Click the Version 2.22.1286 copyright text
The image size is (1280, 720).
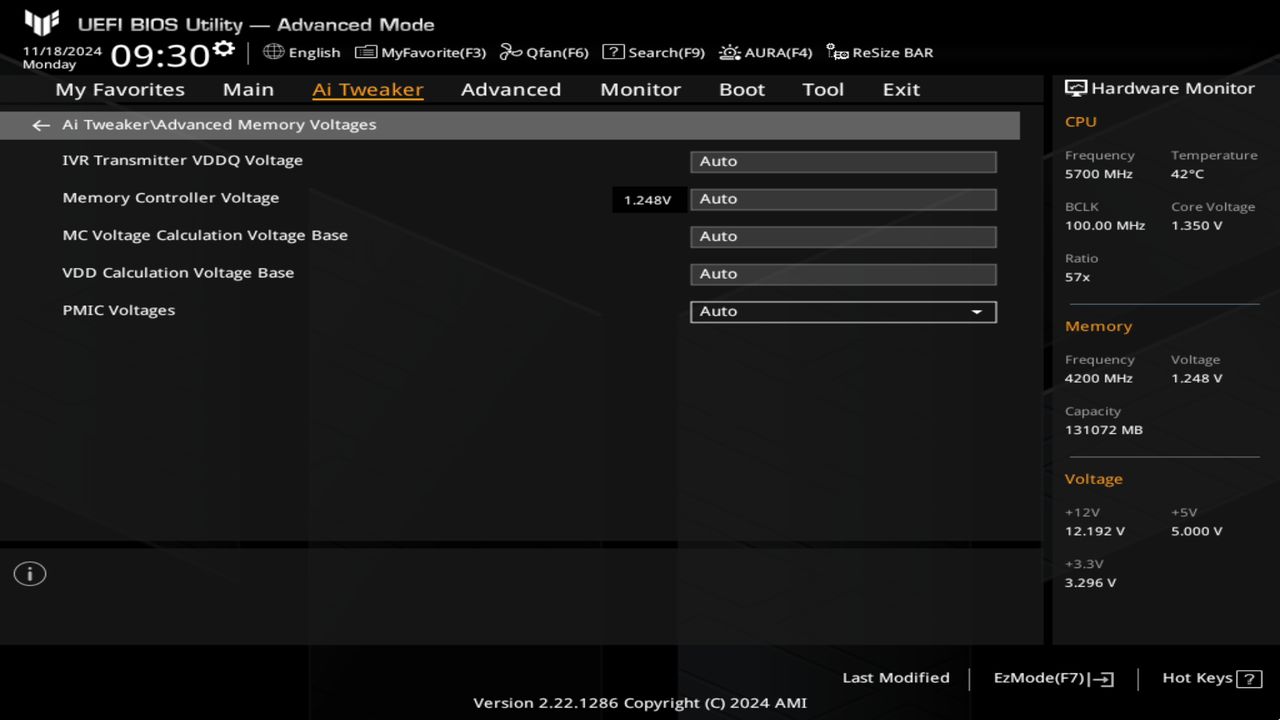[x=640, y=703]
